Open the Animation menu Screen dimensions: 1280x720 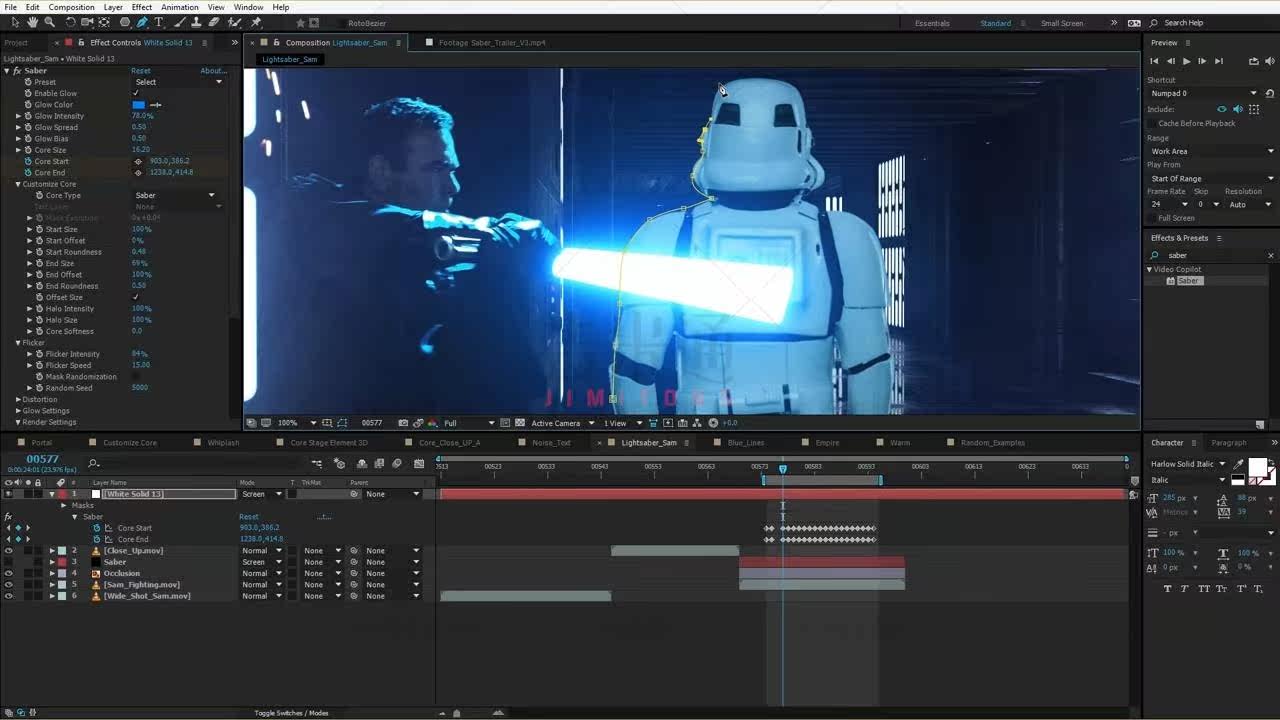tap(179, 7)
